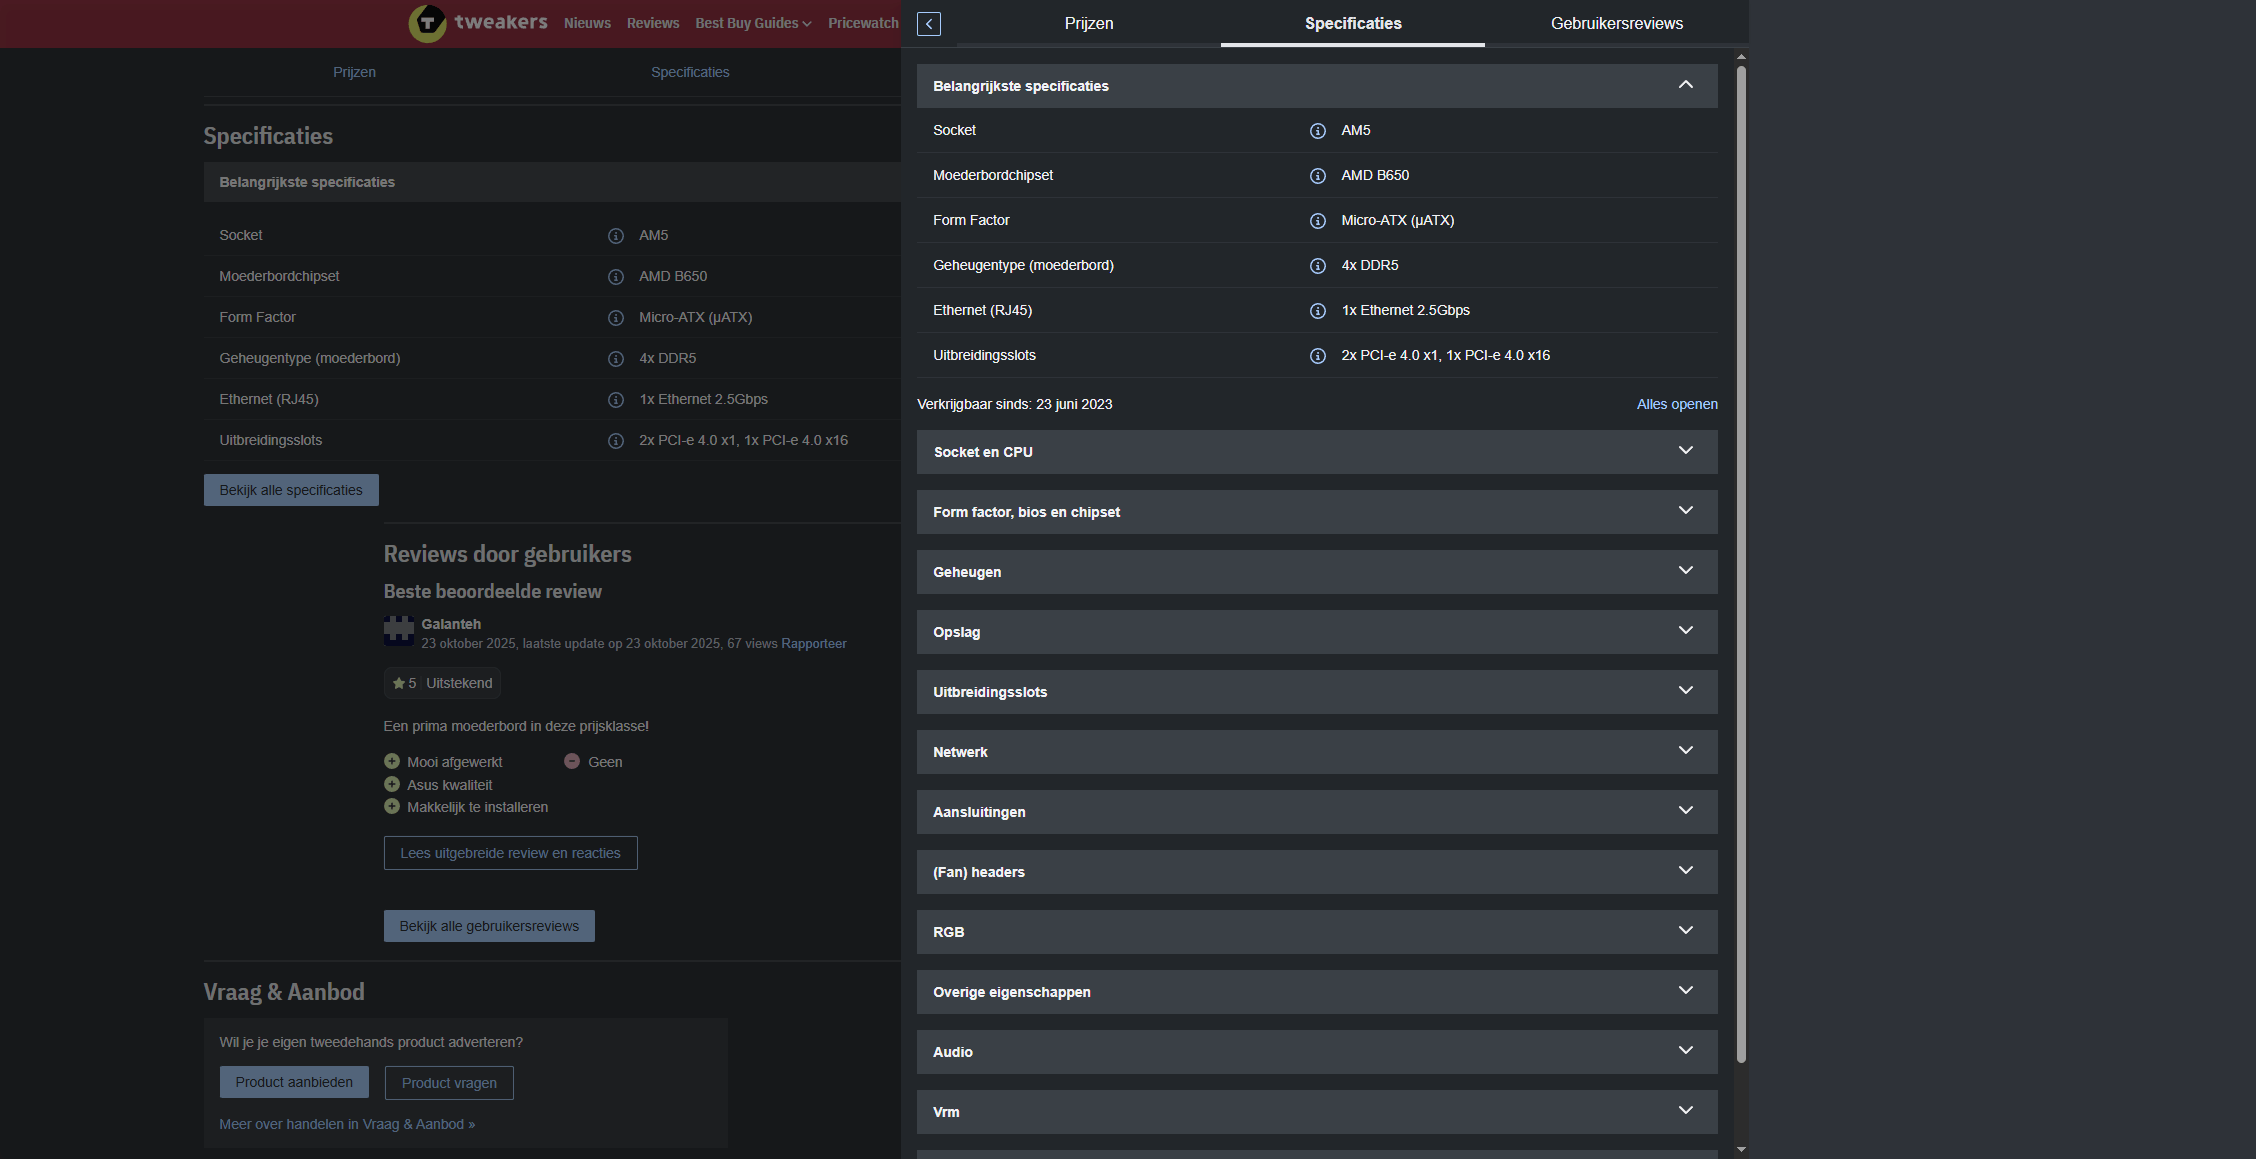This screenshot has height=1159, width=2256.
Task: Click info icon beside AMD B650 chipset
Action: point(1317,176)
